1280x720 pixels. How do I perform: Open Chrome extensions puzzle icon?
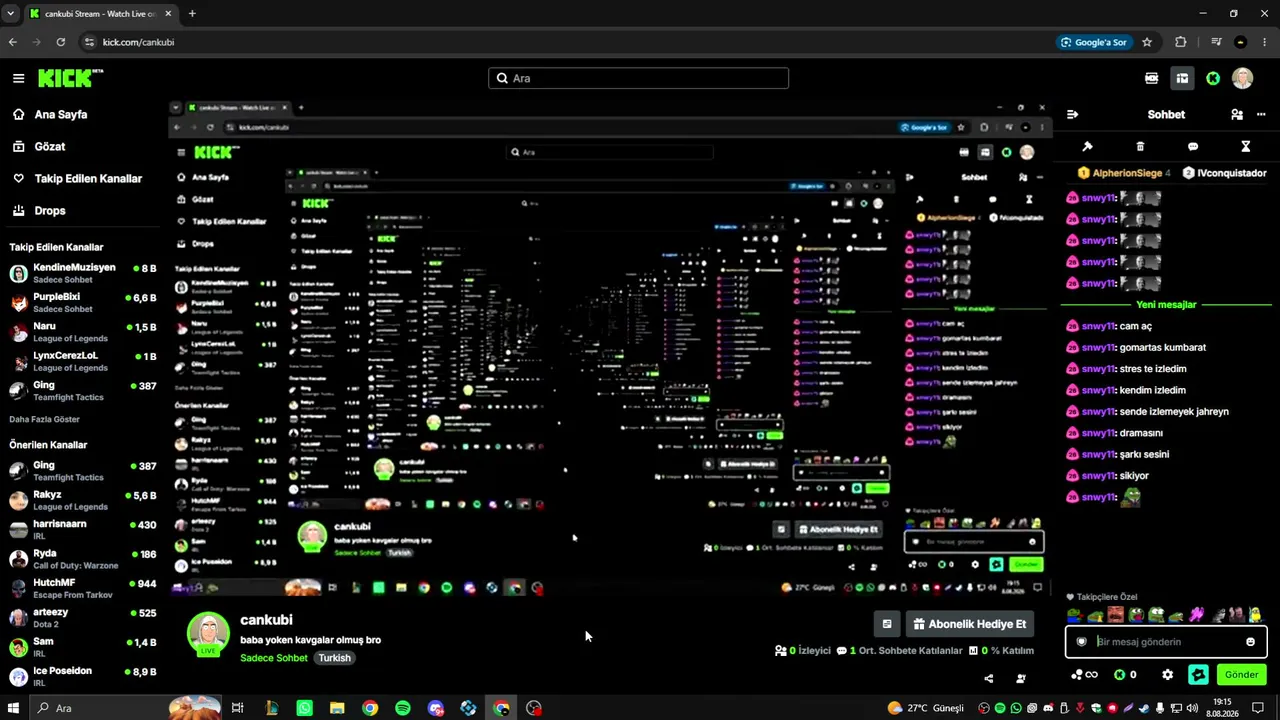1181,42
